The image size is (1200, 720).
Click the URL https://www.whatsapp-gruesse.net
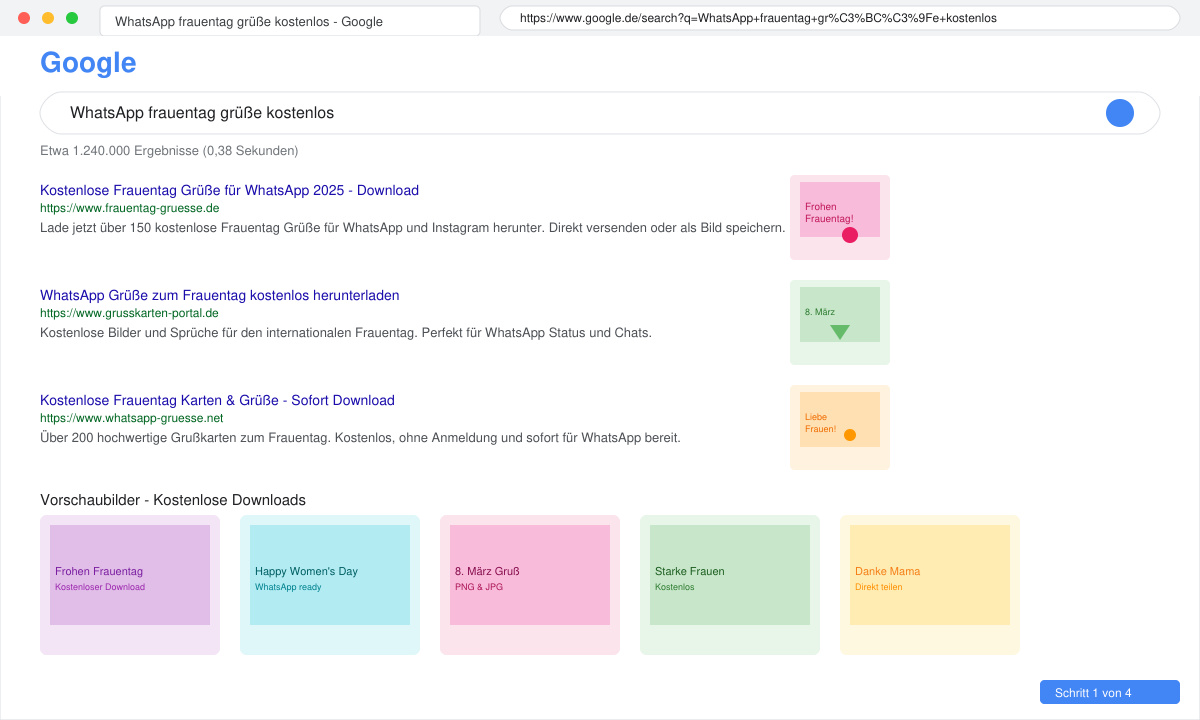pos(131,418)
